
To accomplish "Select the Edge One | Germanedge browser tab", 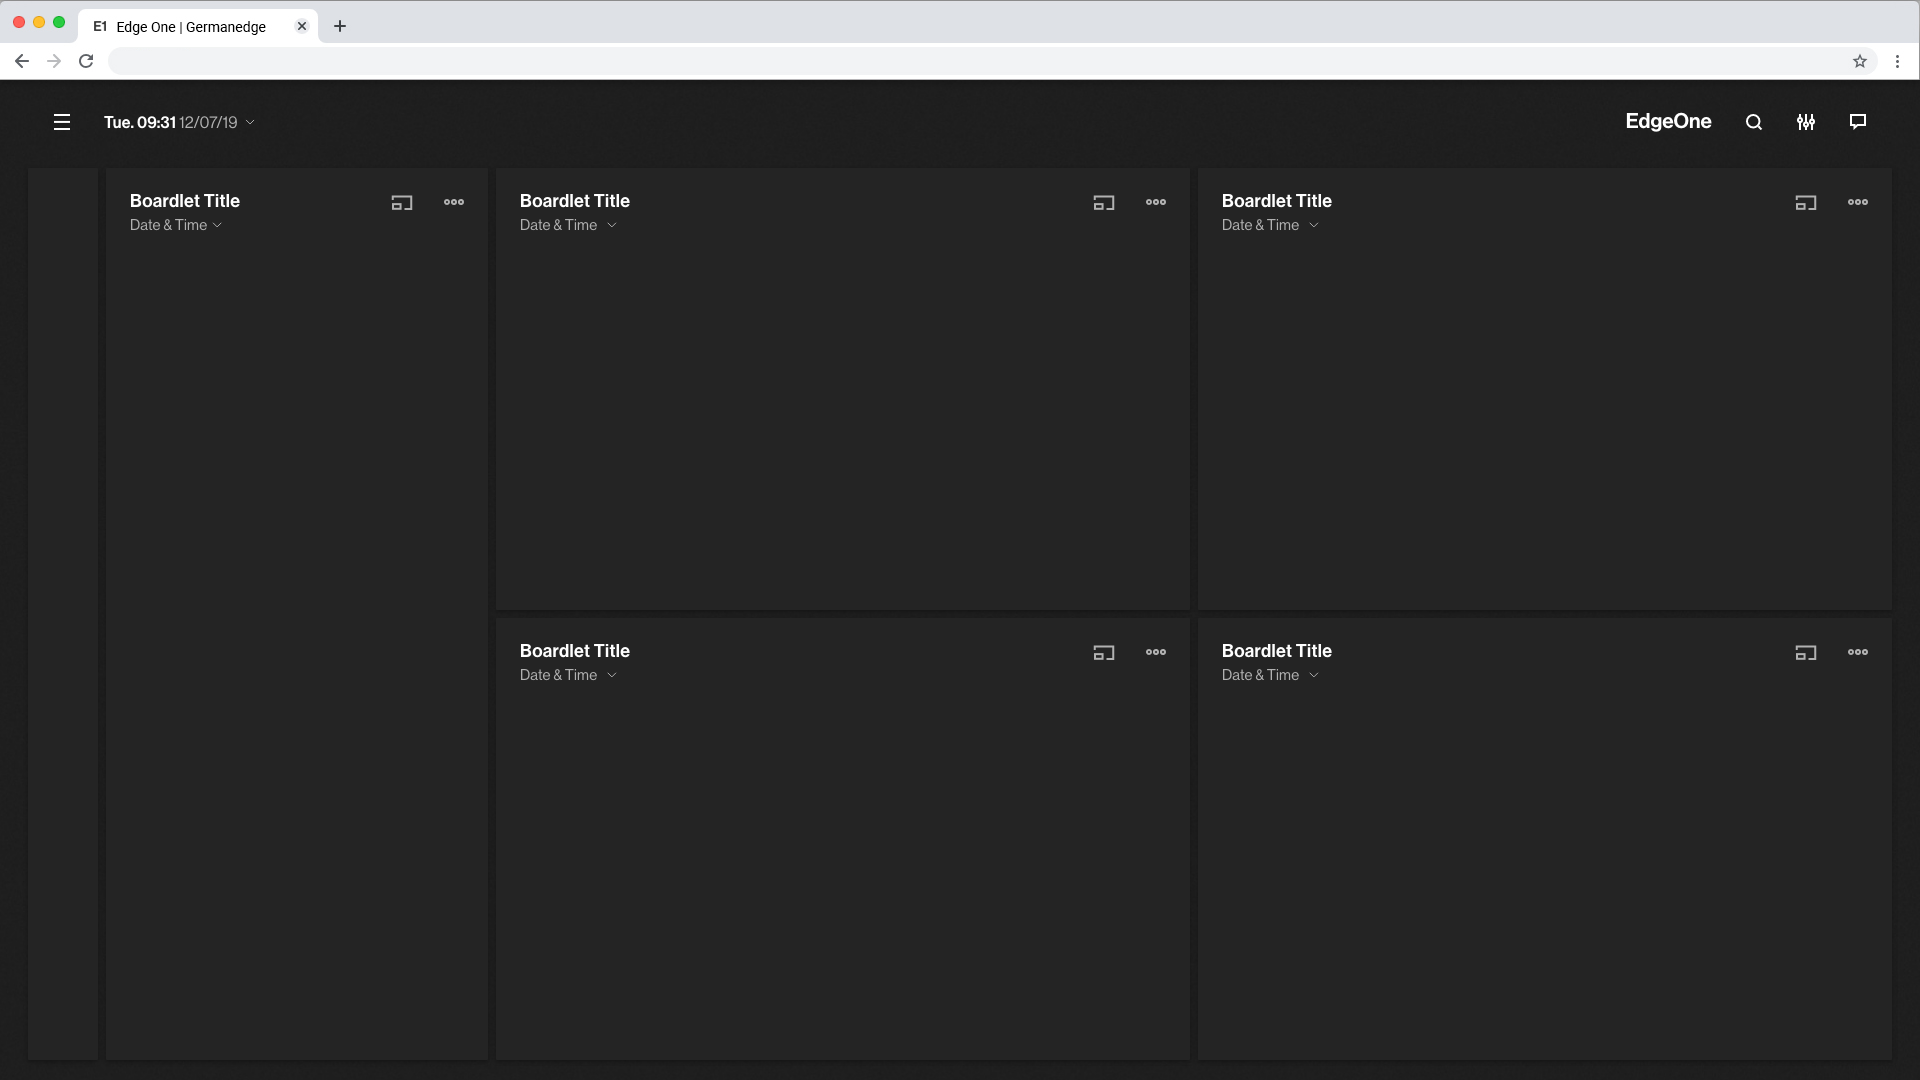I will (190, 27).
